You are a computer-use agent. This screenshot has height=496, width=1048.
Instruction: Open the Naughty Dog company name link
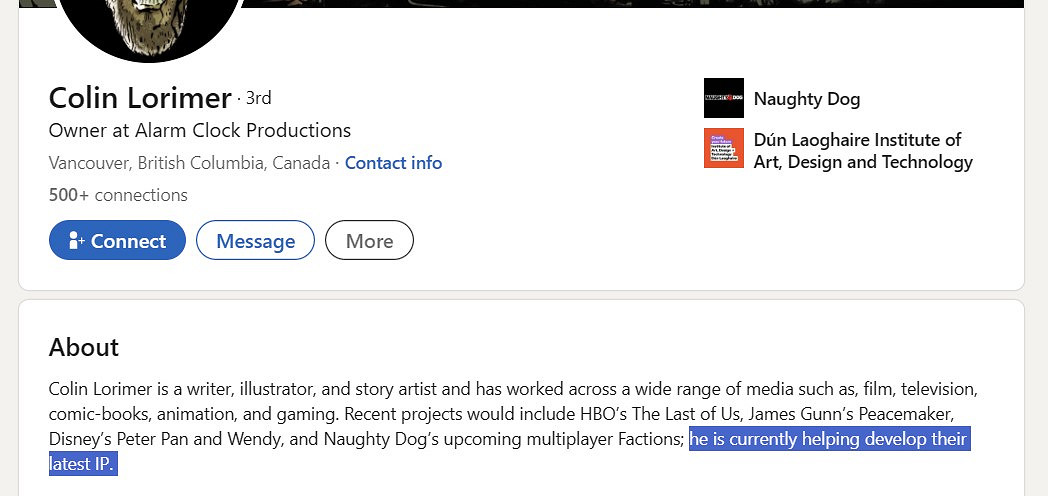click(806, 99)
